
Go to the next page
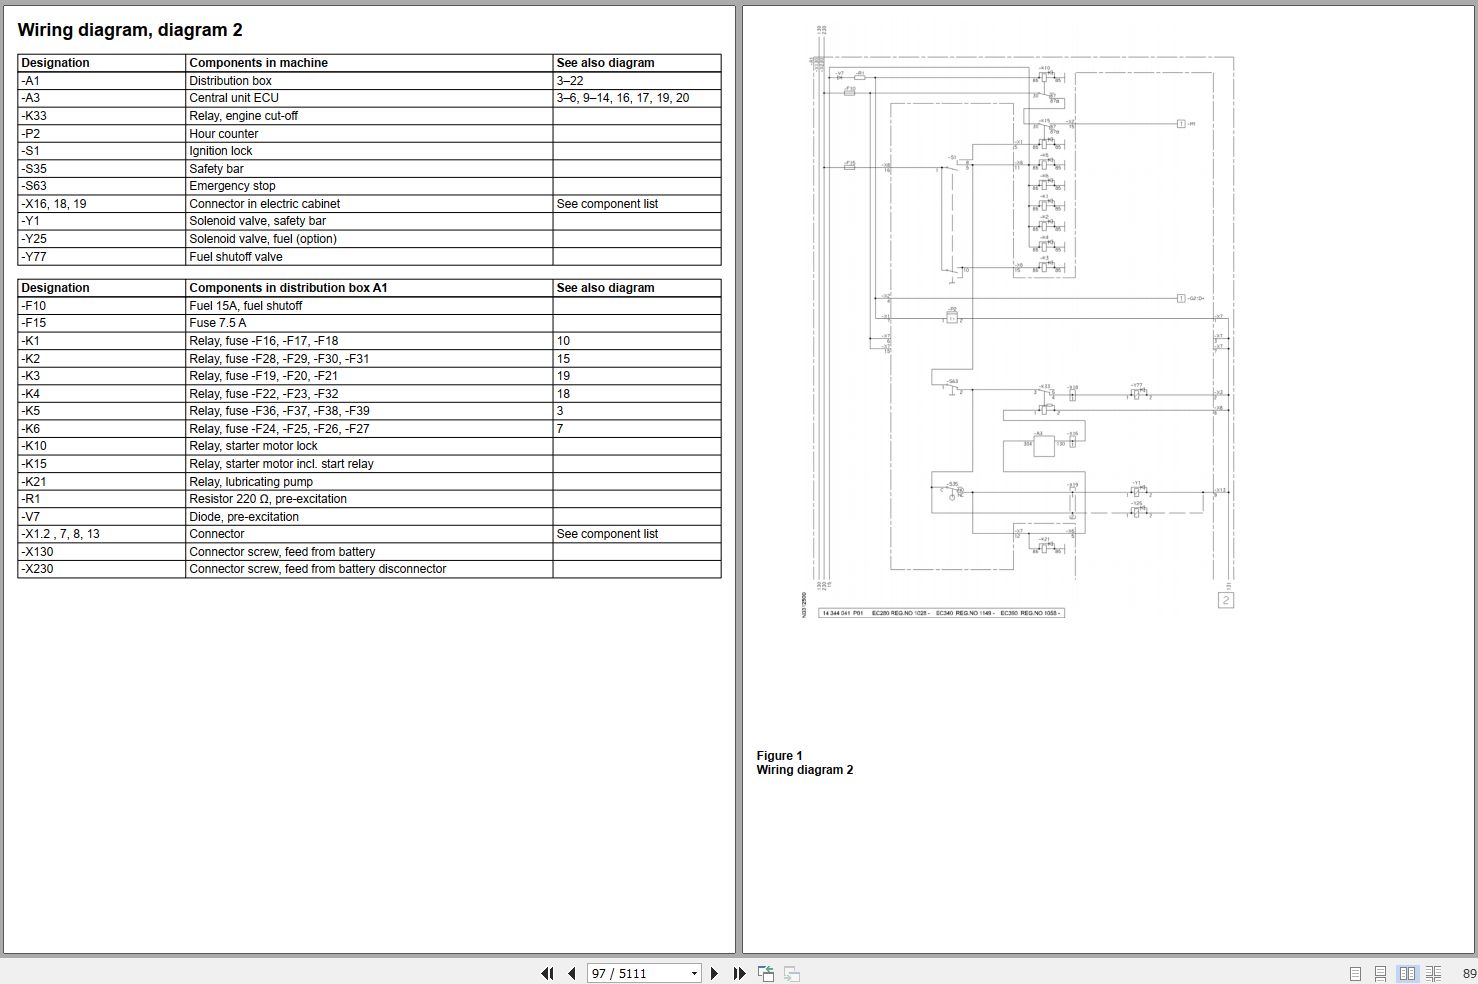(x=714, y=973)
